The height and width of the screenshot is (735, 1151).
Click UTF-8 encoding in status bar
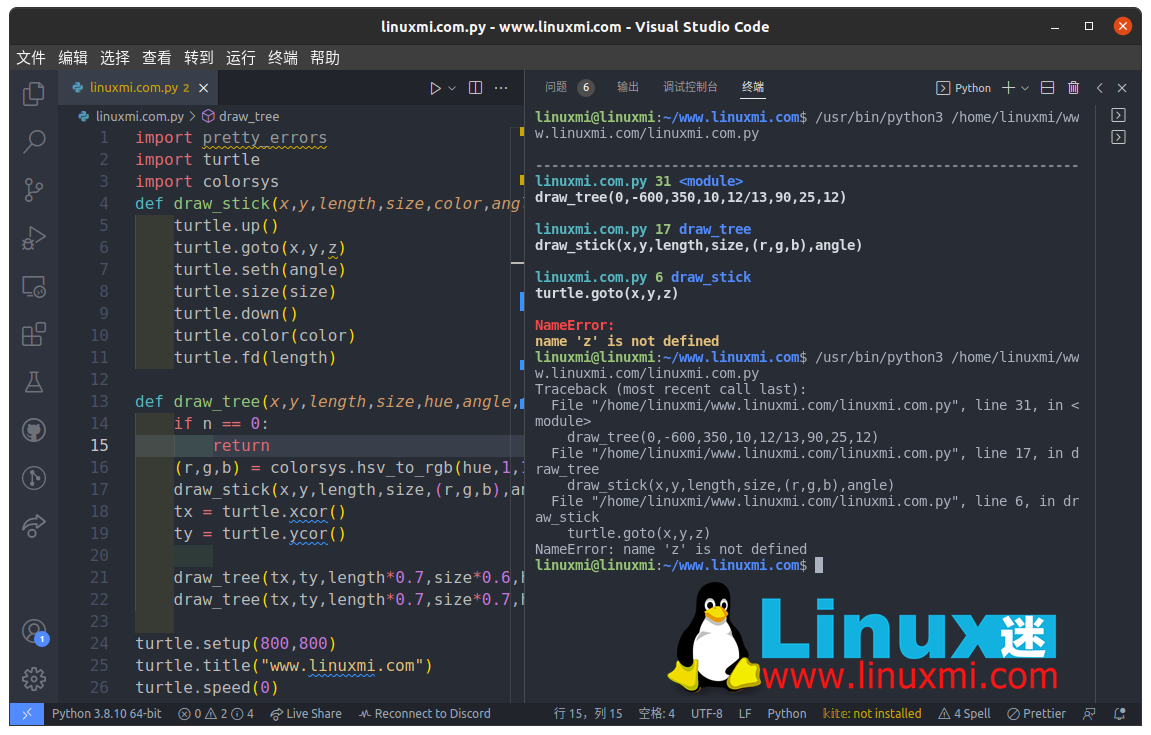coord(706,714)
